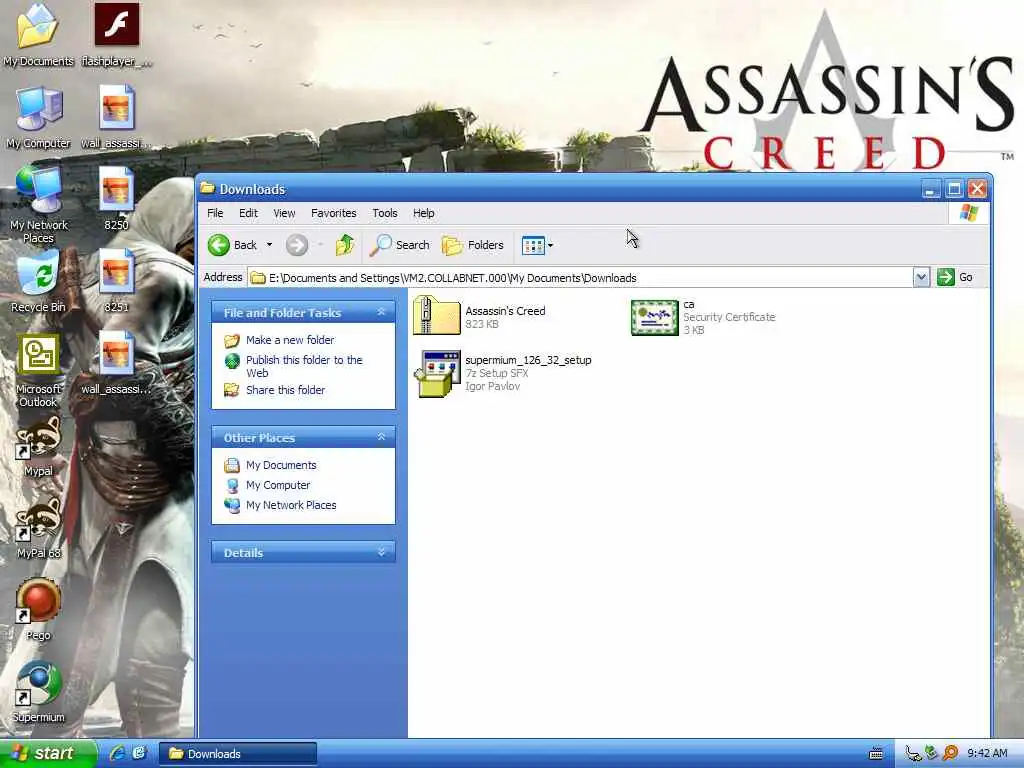Select the supermium_126_32_setup installer icon
Screen dimensions: 1024x768
click(x=437, y=373)
